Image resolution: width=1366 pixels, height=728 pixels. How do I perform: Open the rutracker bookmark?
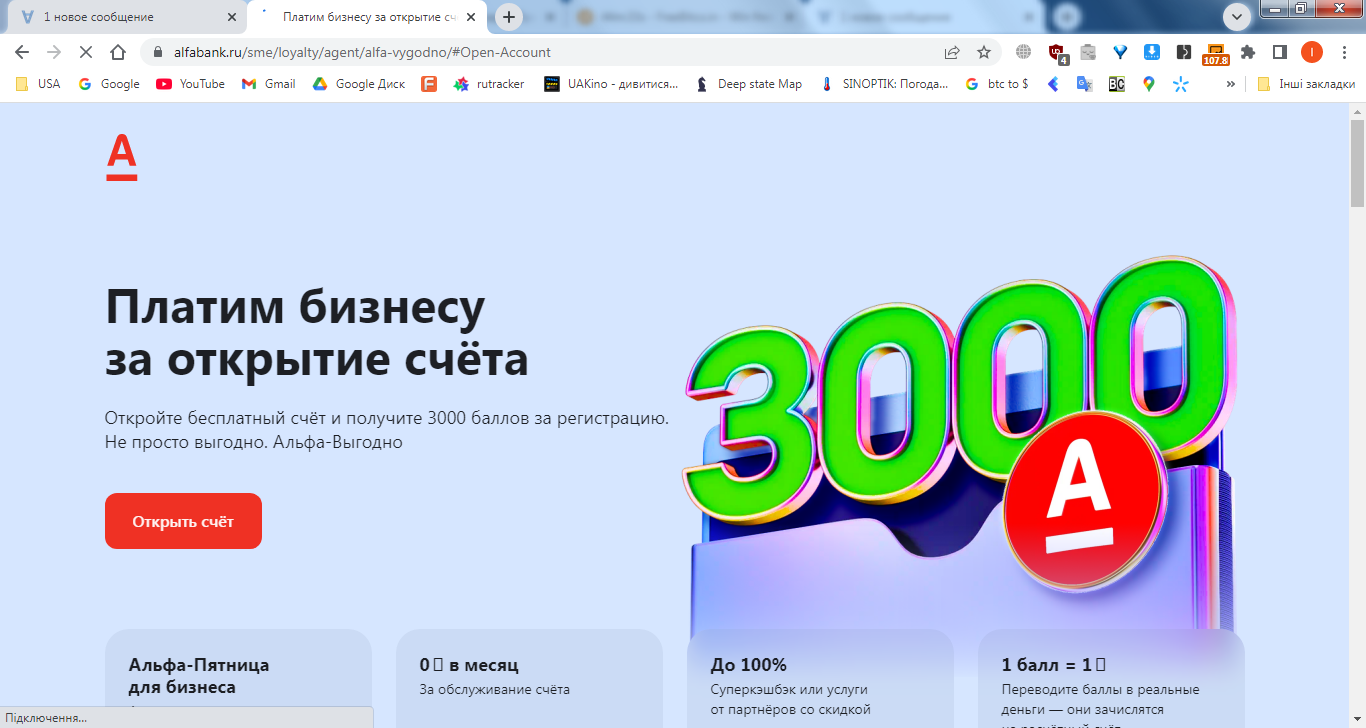pos(489,84)
